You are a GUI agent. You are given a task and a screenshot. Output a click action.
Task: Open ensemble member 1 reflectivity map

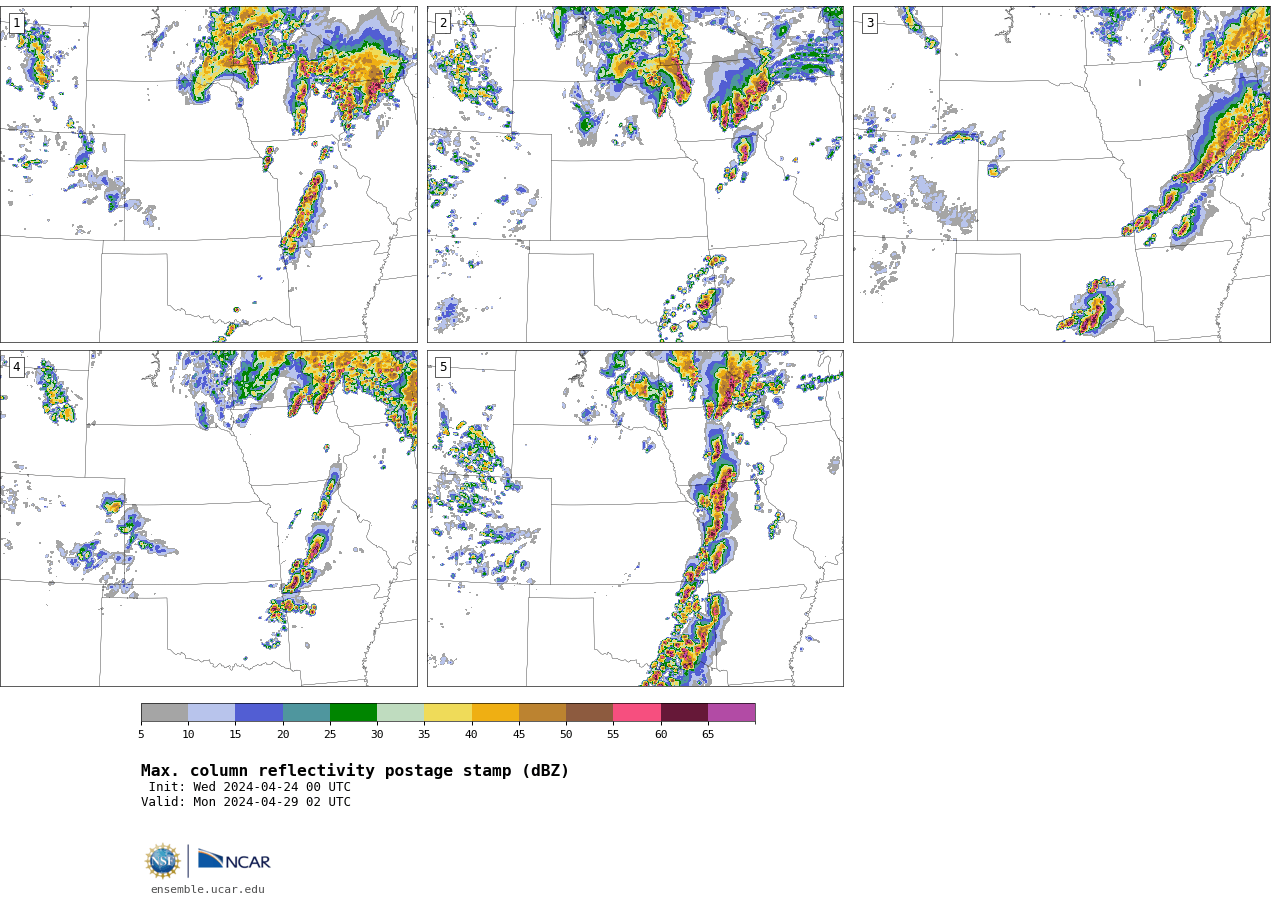[x=208, y=174]
